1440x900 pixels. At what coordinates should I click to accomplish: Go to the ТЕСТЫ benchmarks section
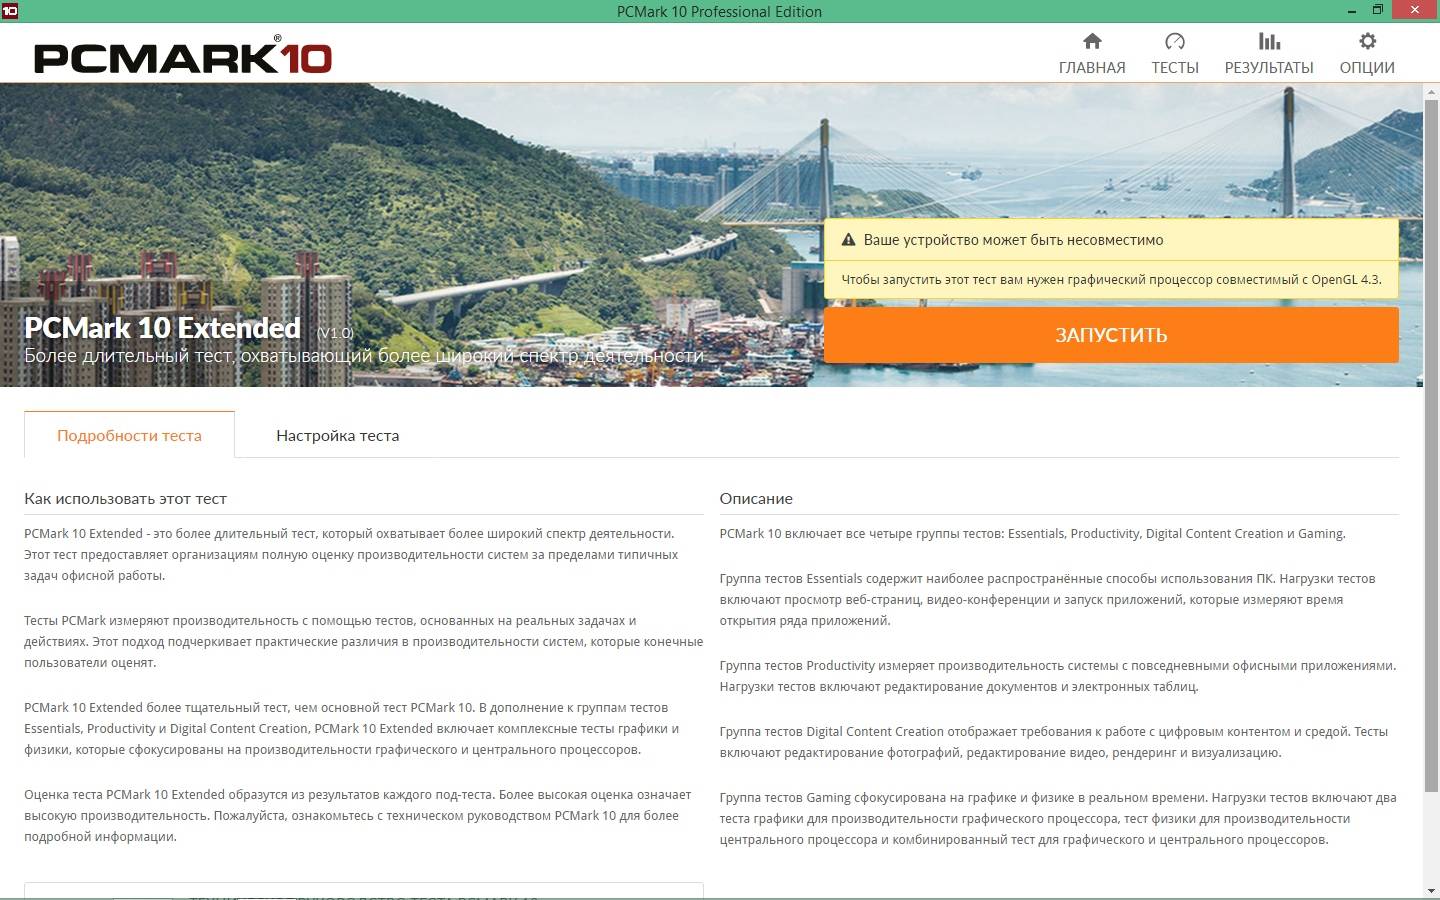(1174, 53)
